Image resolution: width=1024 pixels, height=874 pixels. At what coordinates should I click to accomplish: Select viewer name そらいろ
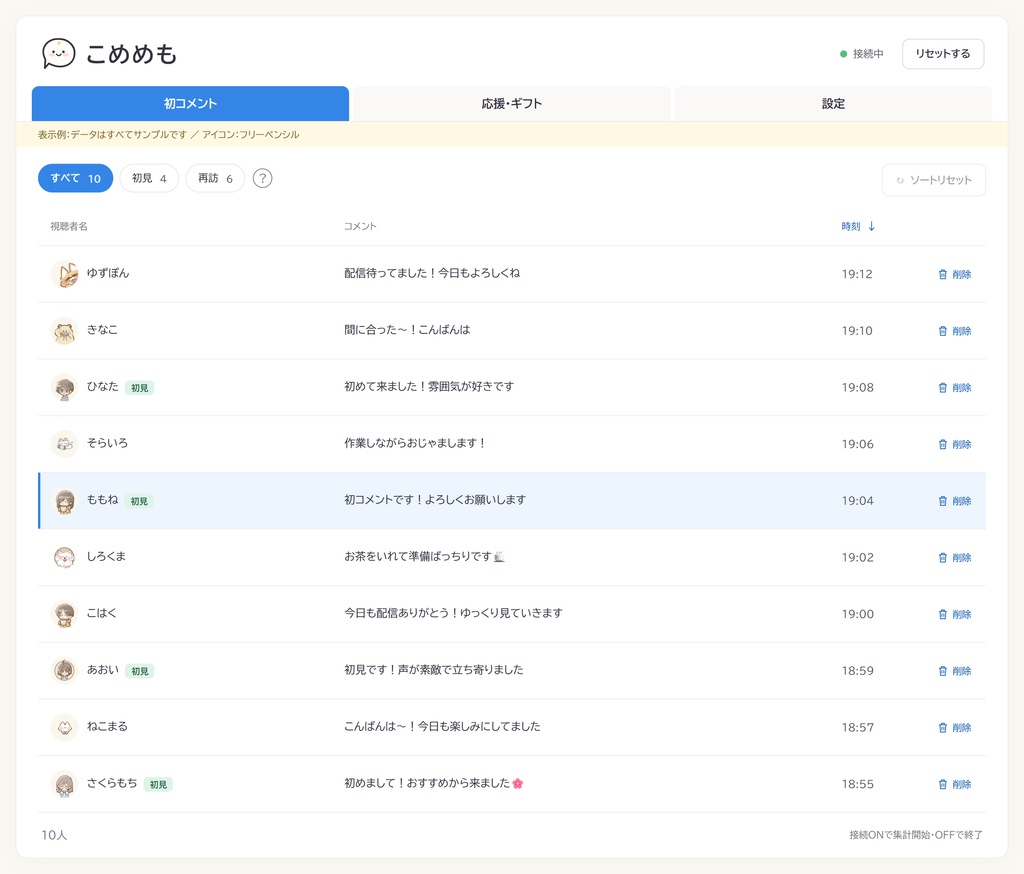pos(107,443)
